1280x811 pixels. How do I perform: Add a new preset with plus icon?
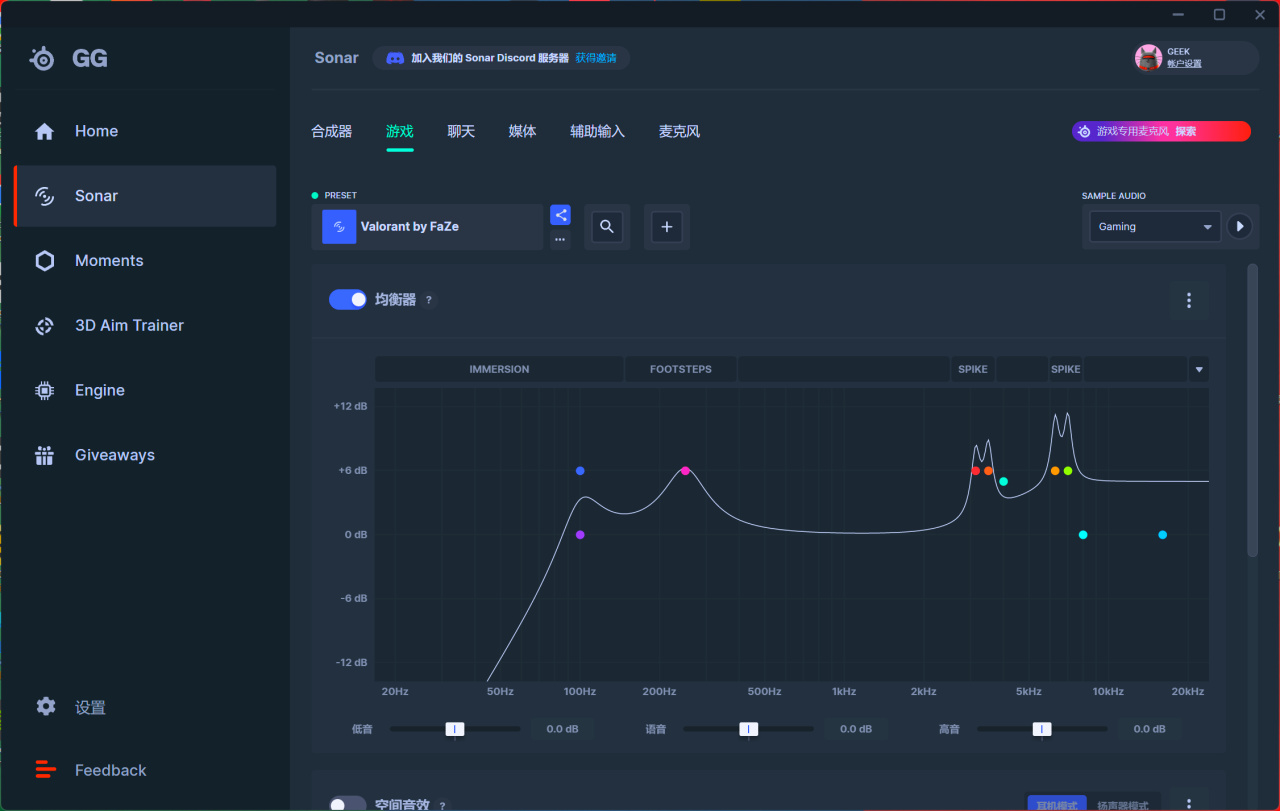[667, 227]
